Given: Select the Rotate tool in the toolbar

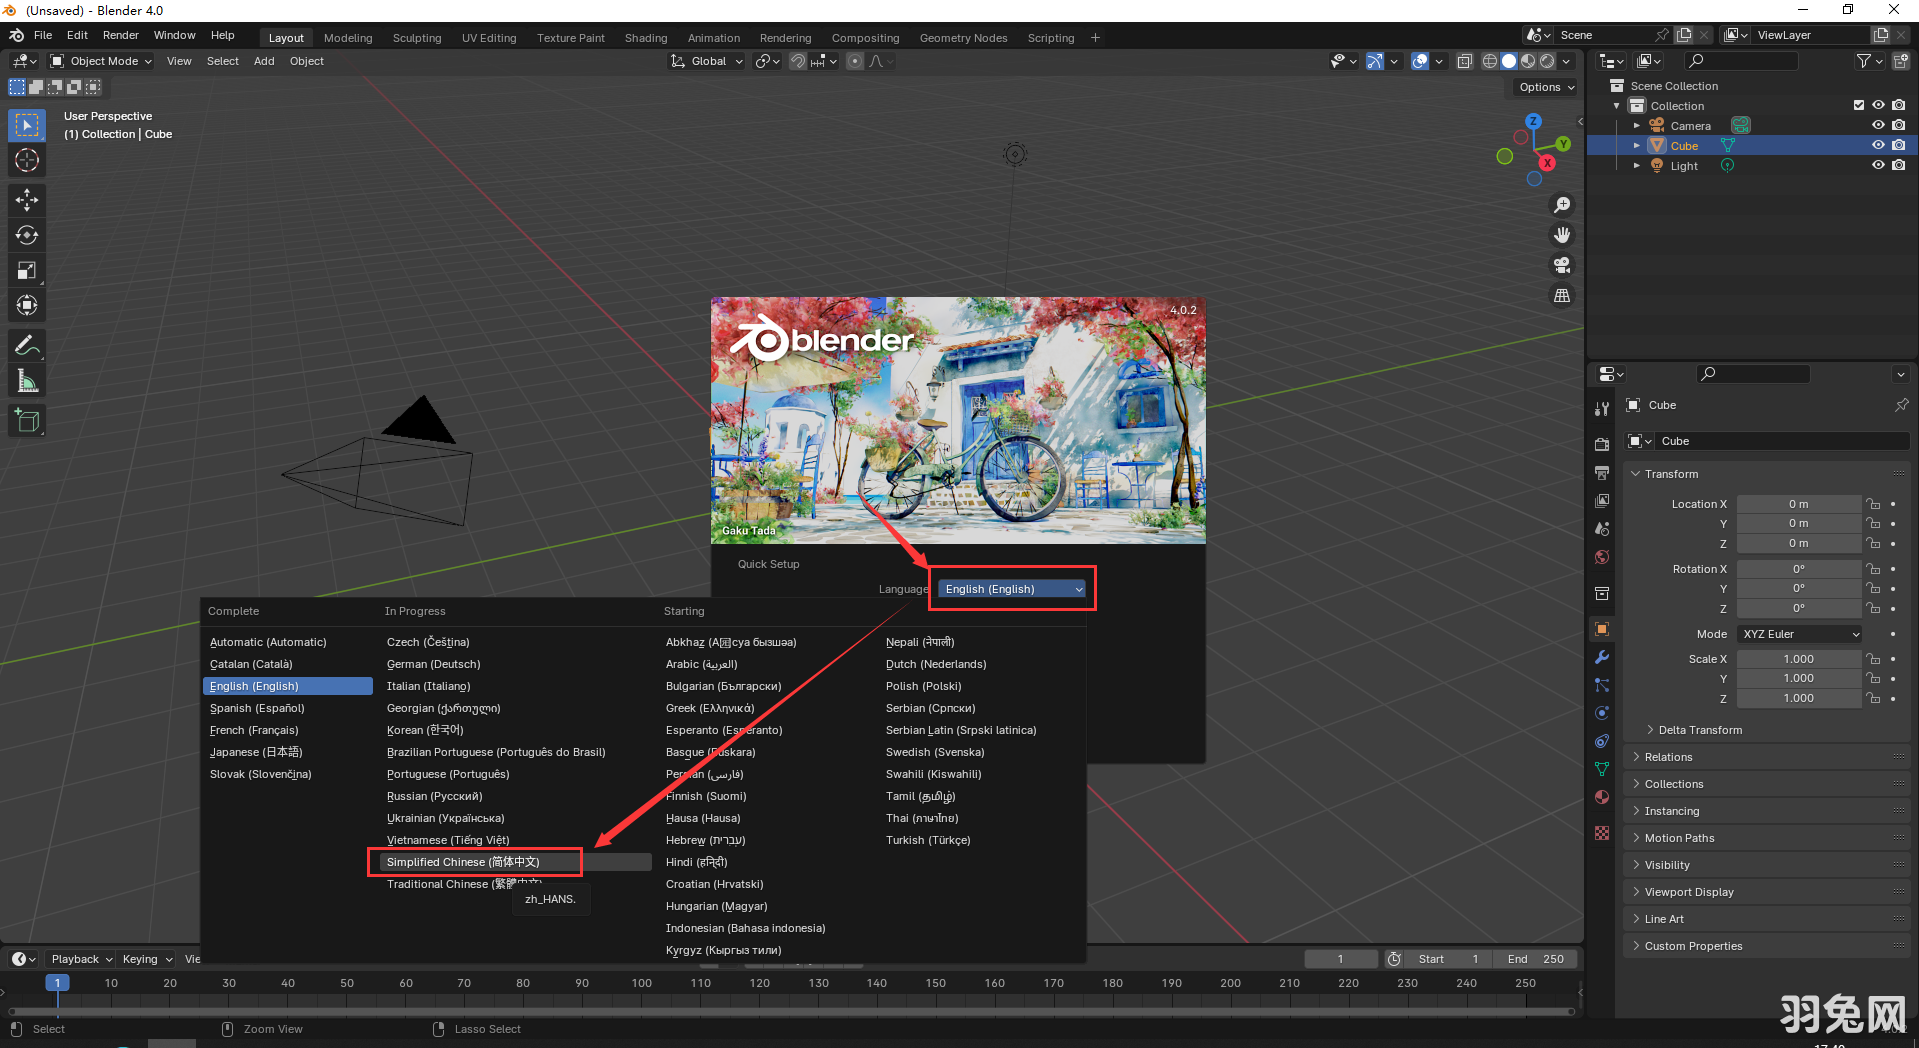Looking at the screenshot, I should point(26,235).
